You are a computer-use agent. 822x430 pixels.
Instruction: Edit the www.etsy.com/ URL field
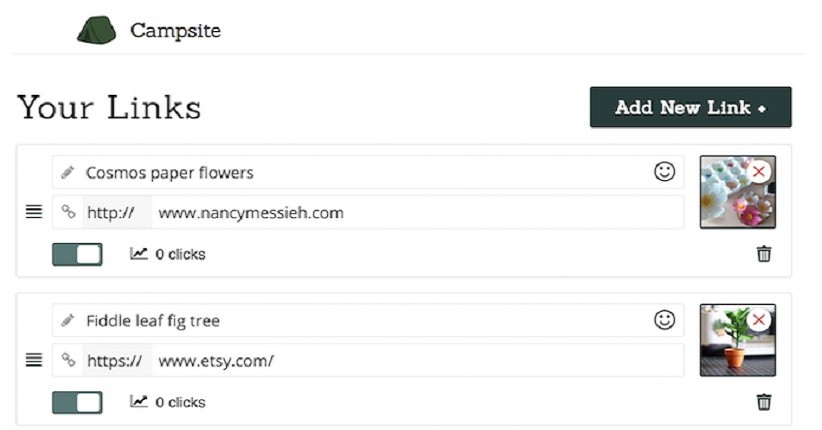416,360
